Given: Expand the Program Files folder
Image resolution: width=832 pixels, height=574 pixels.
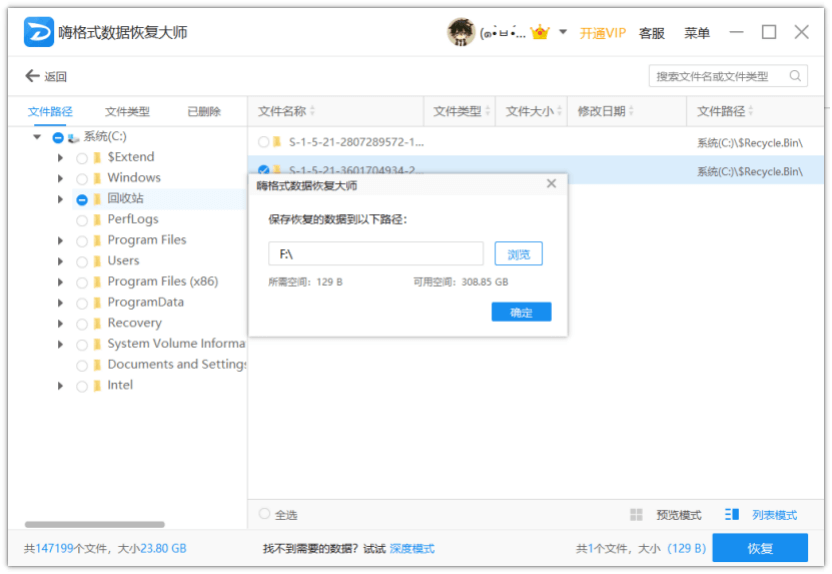Looking at the screenshot, I should (x=60, y=240).
